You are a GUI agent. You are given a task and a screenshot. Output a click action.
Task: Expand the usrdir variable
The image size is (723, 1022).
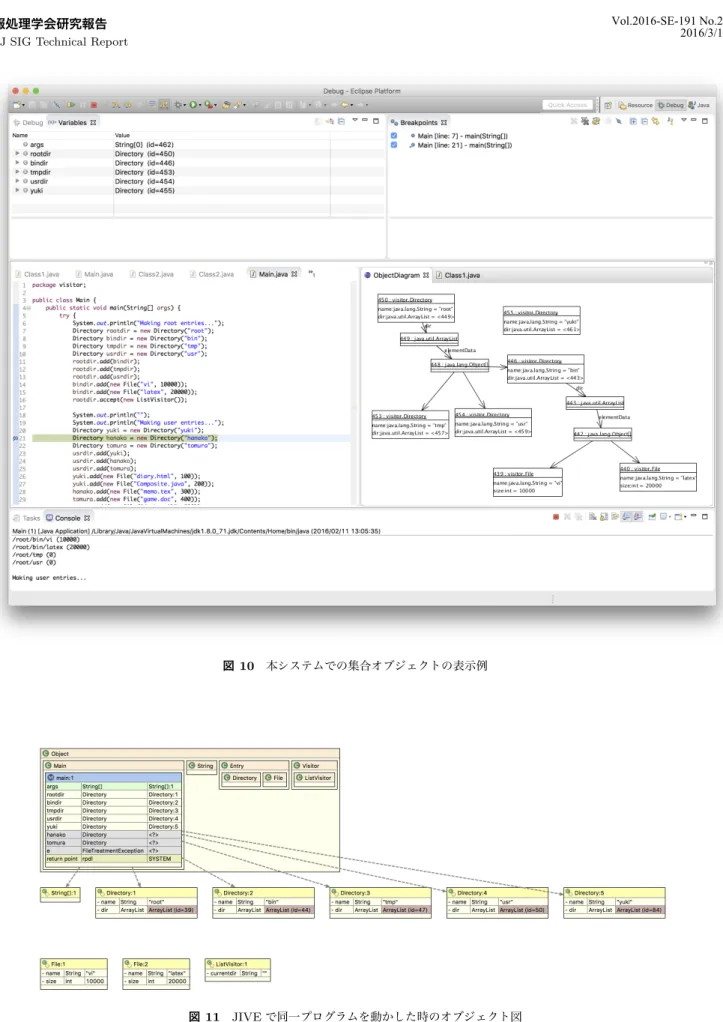(18, 181)
